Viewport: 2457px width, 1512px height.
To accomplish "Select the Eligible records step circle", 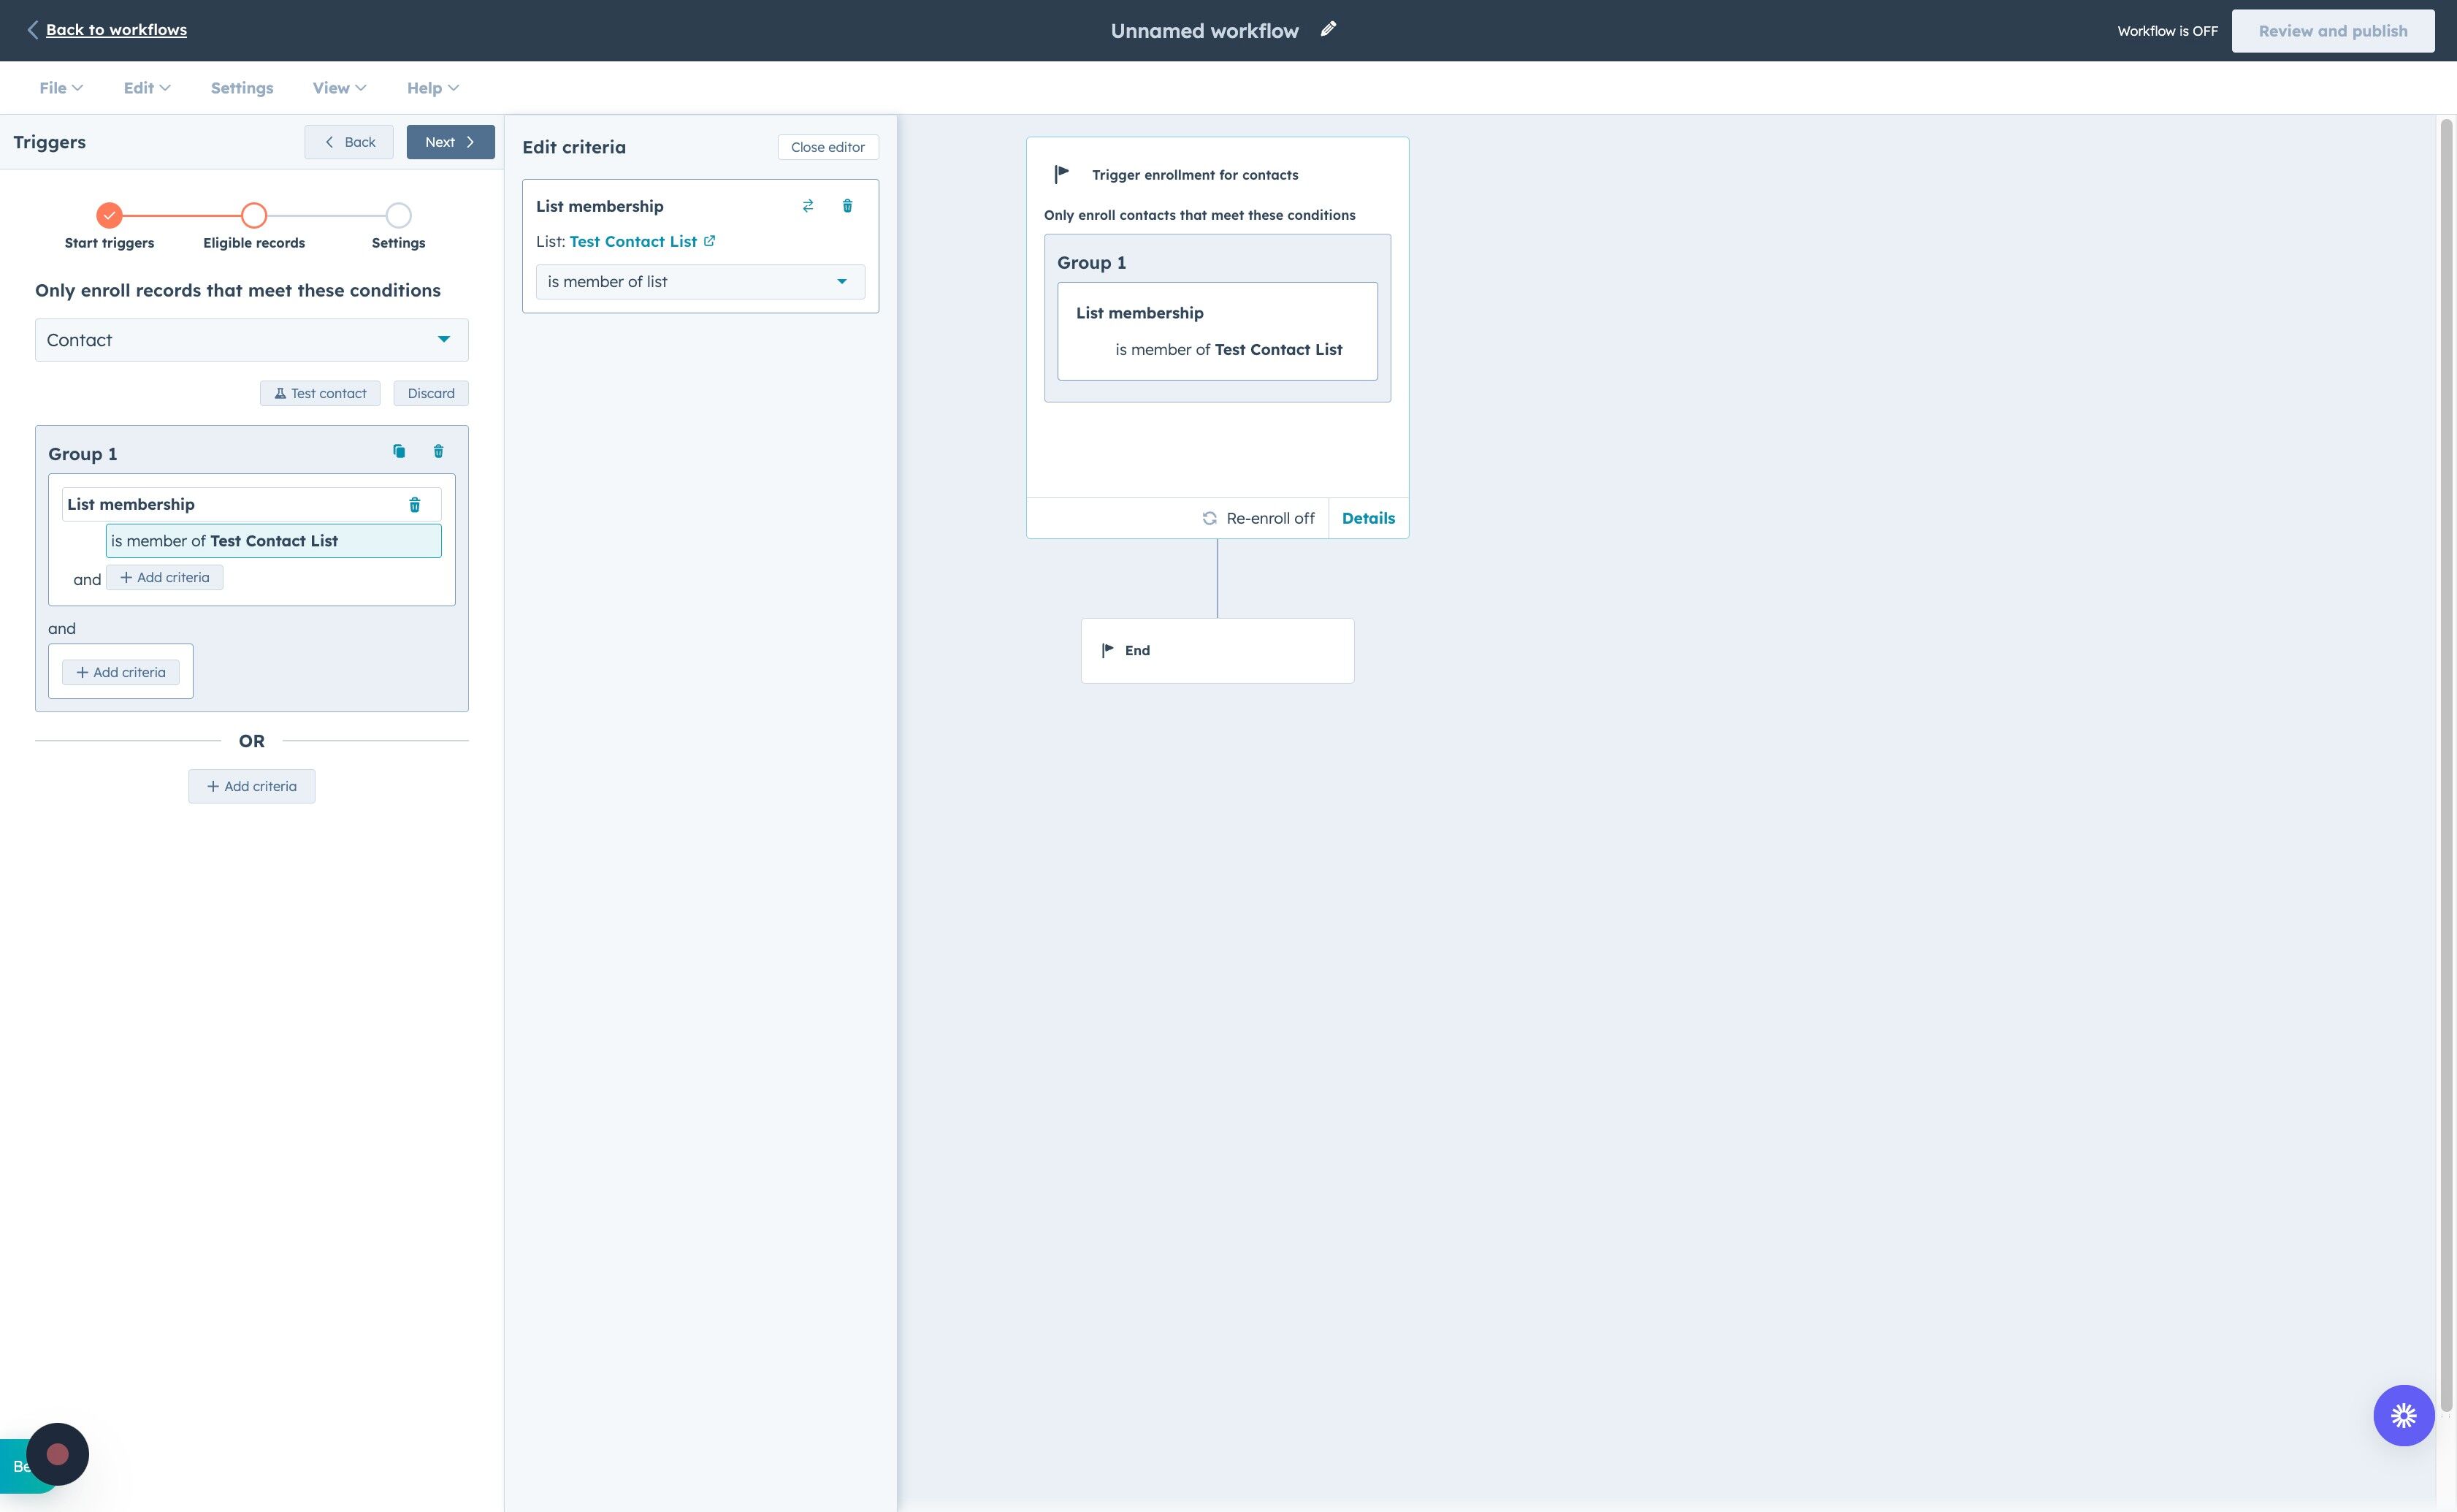I will 254,215.
